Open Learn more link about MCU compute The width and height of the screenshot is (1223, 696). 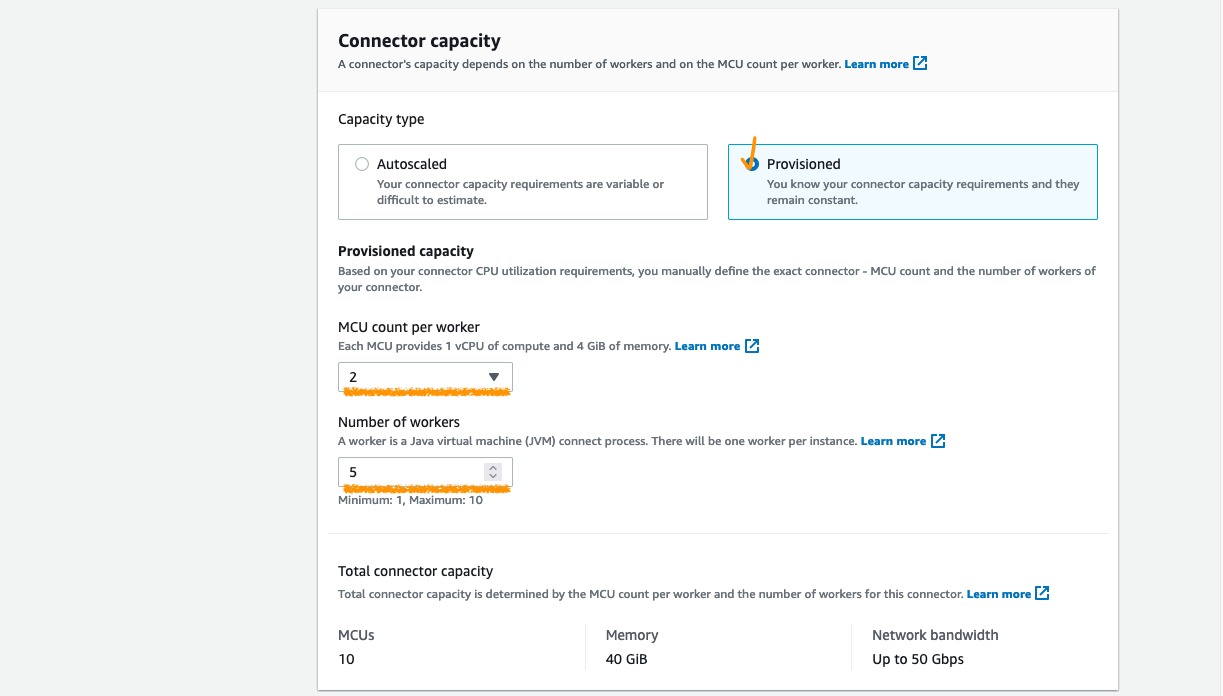tap(707, 346)
